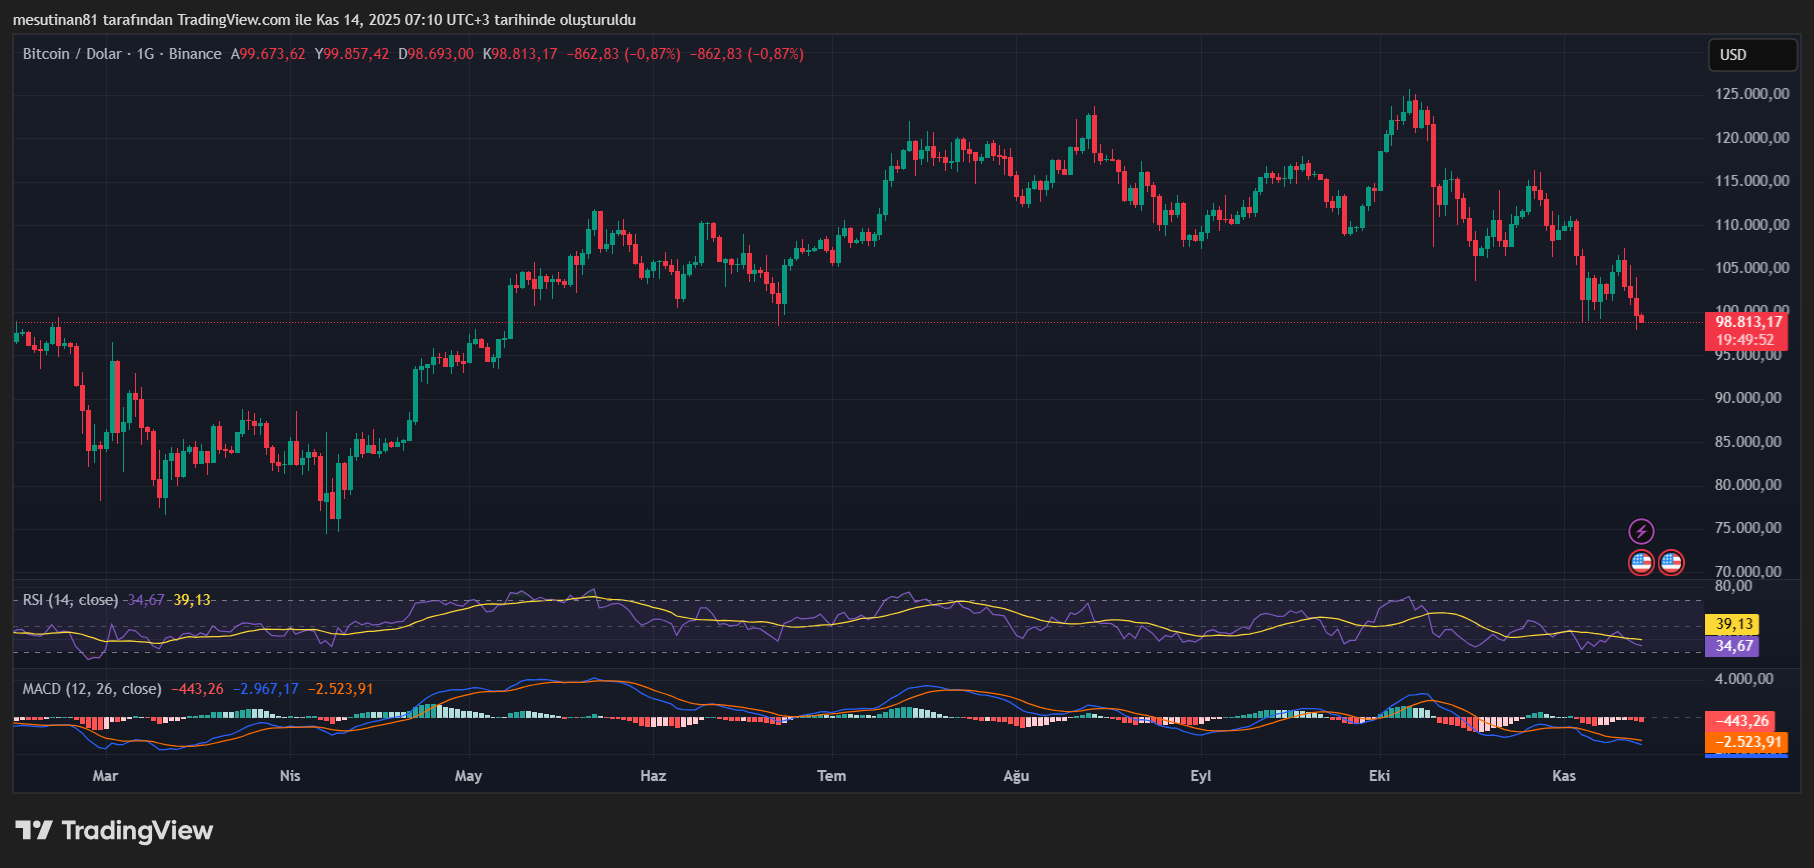Click the RSI scale label 80,00
This screenshot has height=868, width=1814.
click(1734, 586)
